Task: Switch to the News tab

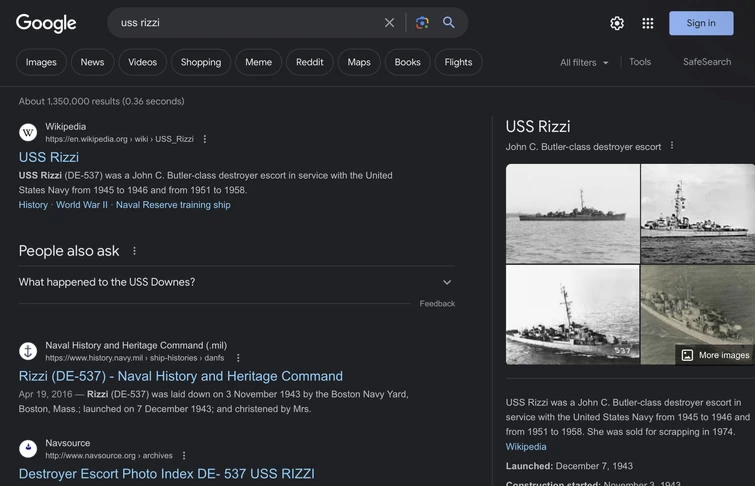Action: click(92, 62)
